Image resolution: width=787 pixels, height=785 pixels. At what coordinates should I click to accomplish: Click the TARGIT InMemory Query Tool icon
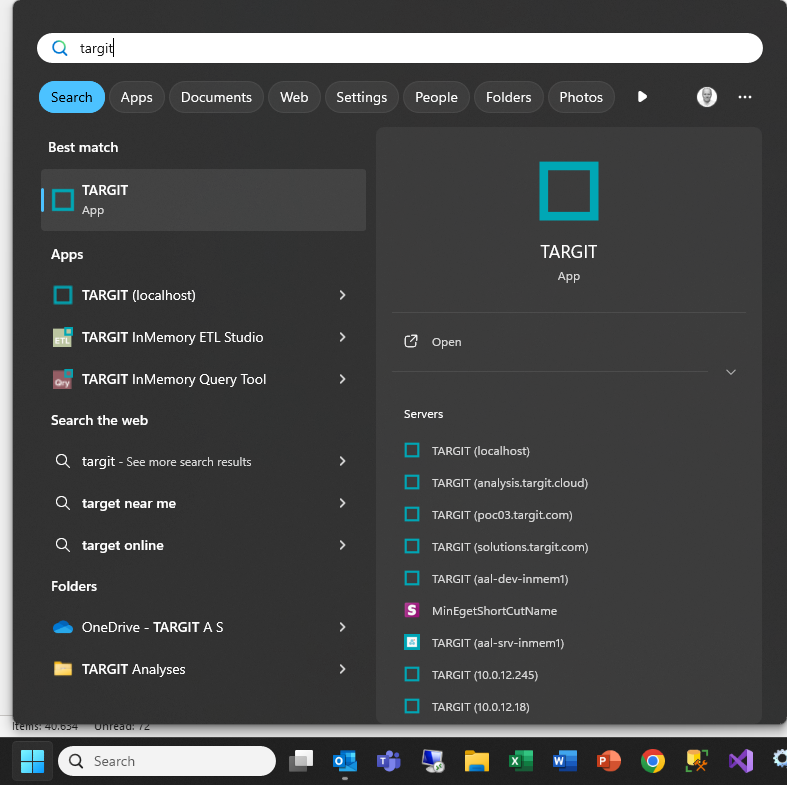tap(63, 379)
